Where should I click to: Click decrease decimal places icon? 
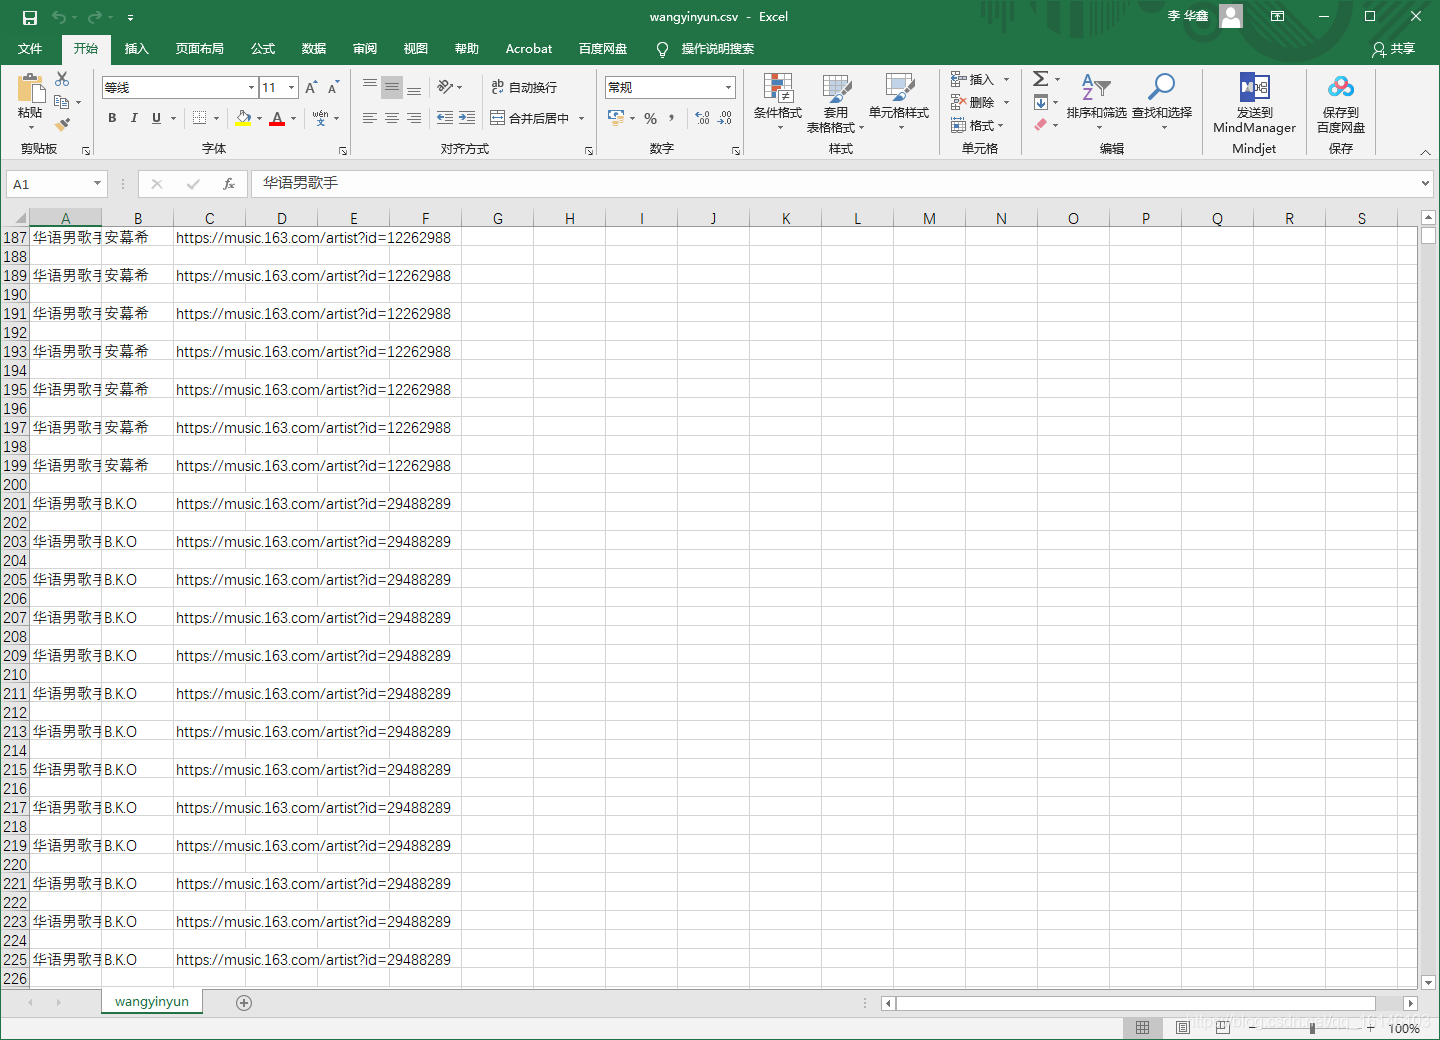pyautogui.click(x=725, y=118)
